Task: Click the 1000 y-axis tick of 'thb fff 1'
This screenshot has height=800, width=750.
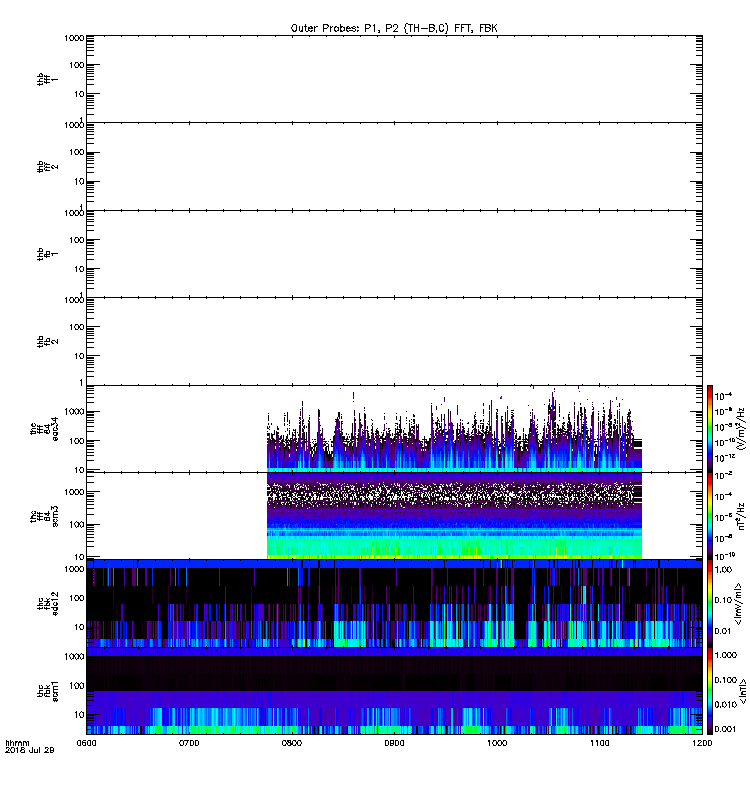Action: (74, 38)
